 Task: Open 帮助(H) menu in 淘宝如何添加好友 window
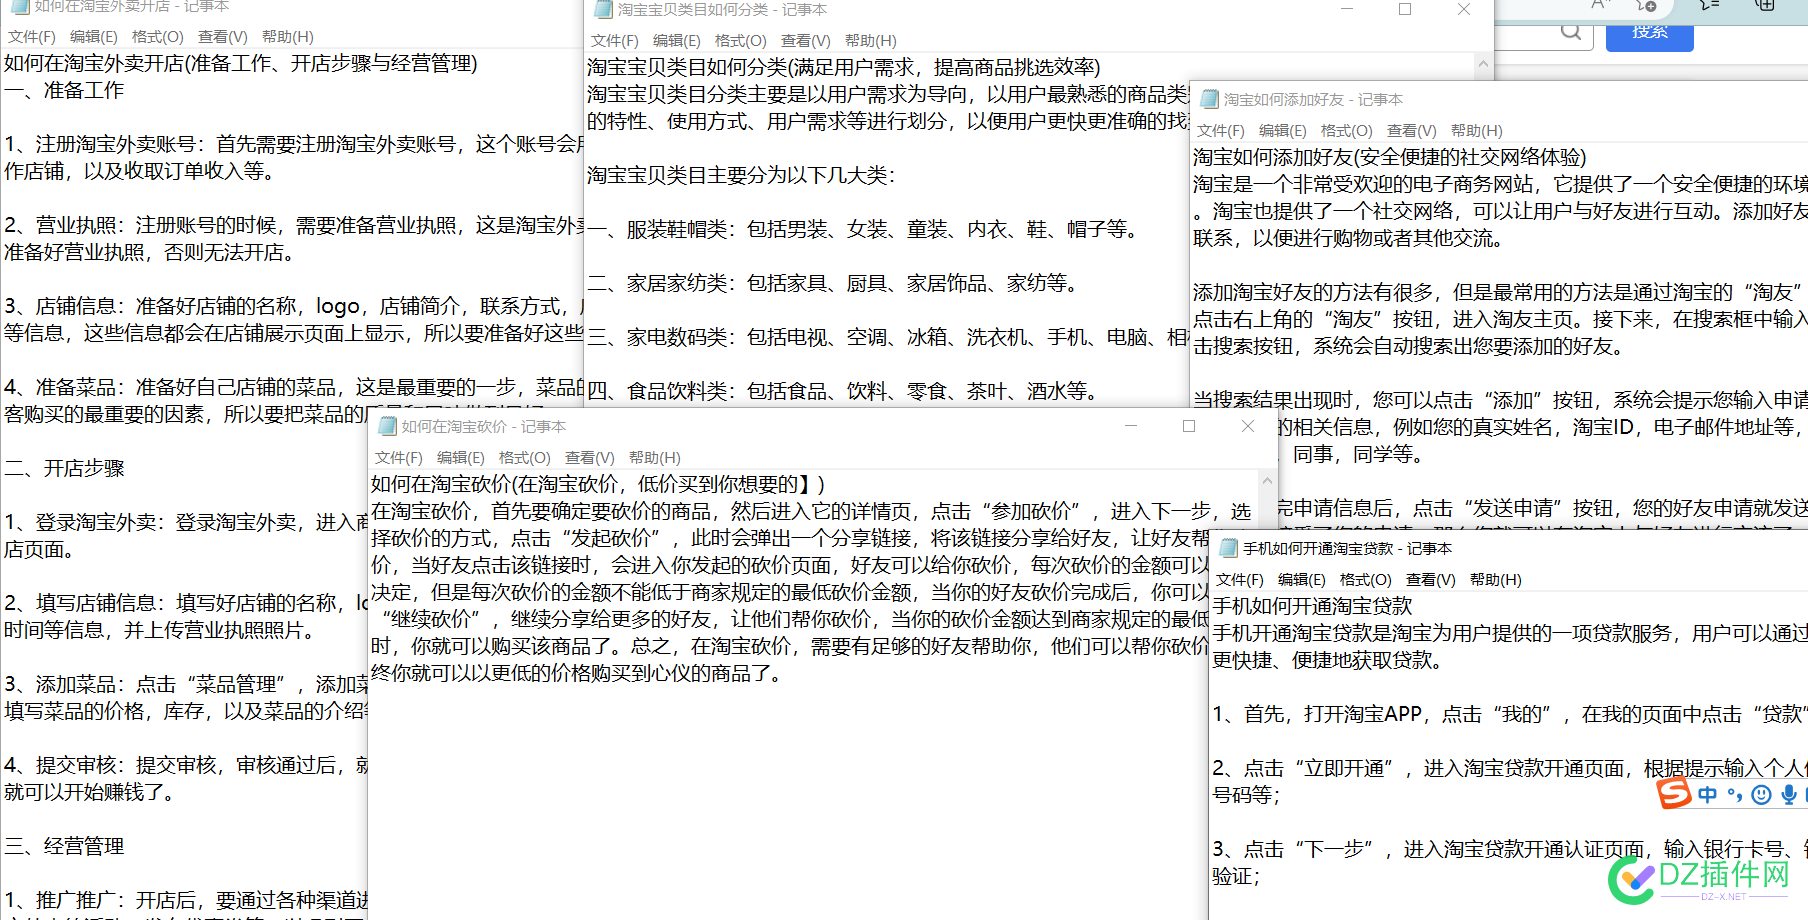click(1477, 131)
